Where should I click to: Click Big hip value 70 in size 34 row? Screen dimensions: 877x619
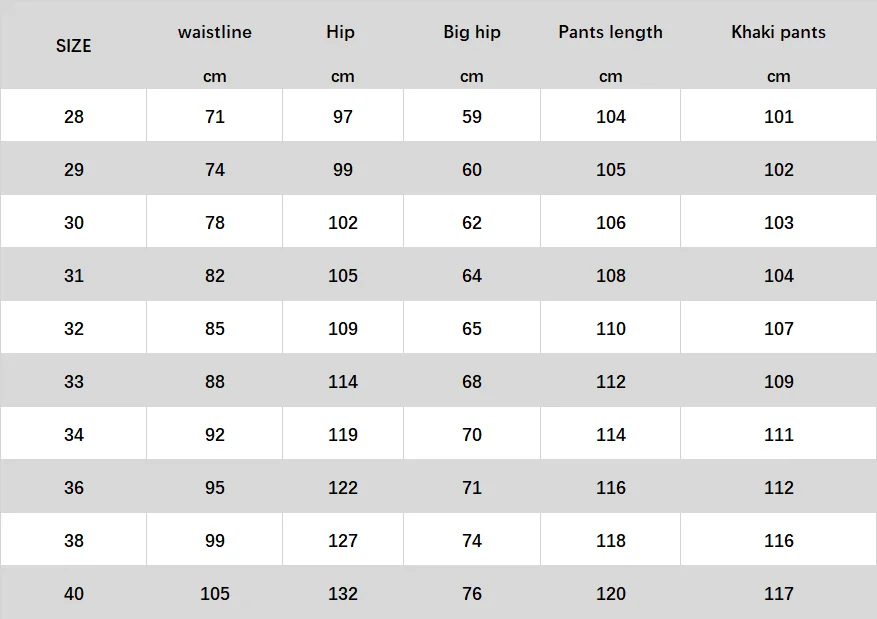tap(471, 434)
